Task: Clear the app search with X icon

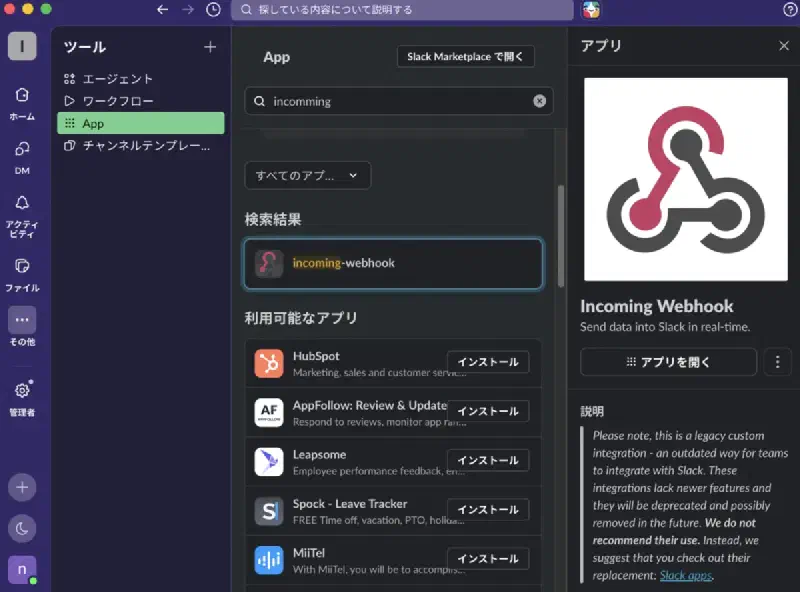Action: pos(539,101)
